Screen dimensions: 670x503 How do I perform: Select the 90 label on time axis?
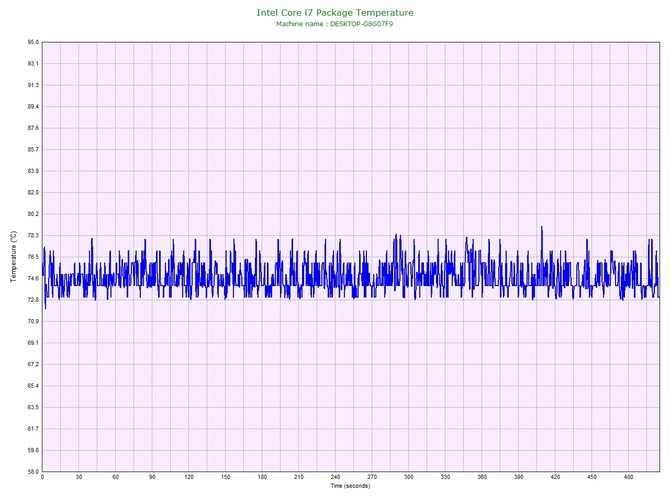pyautogui.click(x=152, y=477)
